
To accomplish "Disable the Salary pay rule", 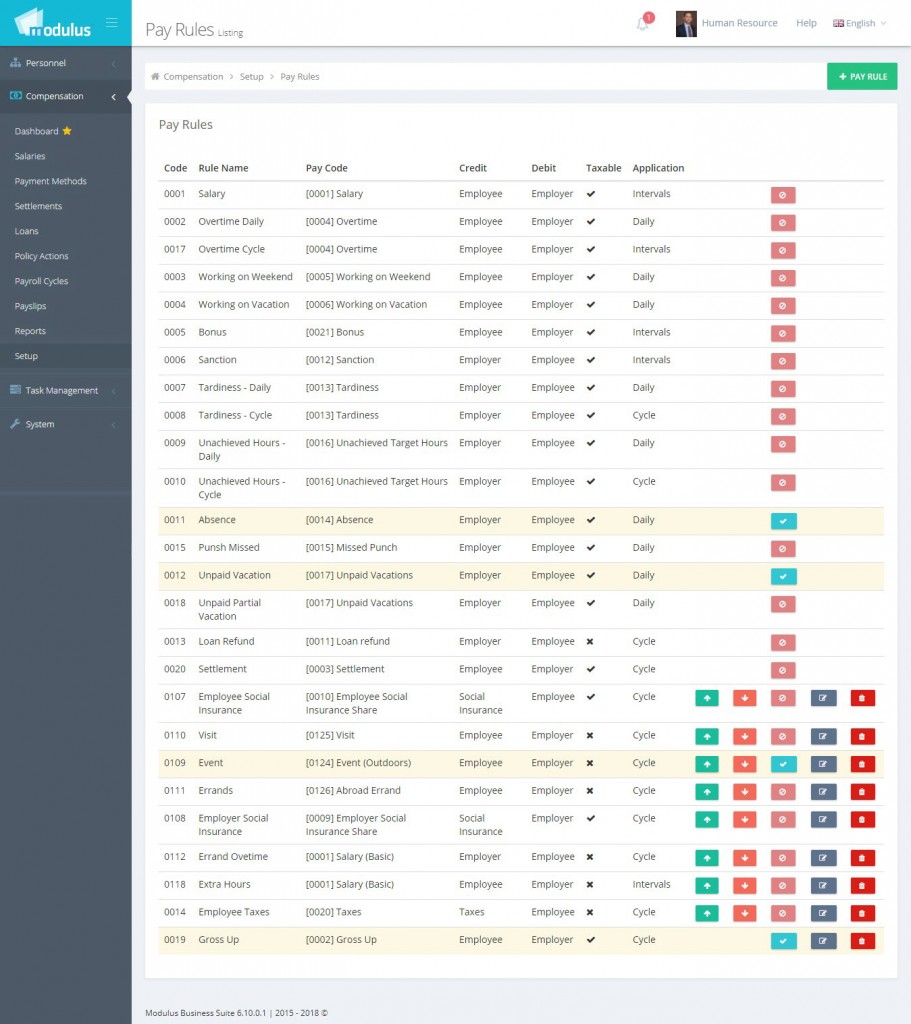I will coord(783,194).
